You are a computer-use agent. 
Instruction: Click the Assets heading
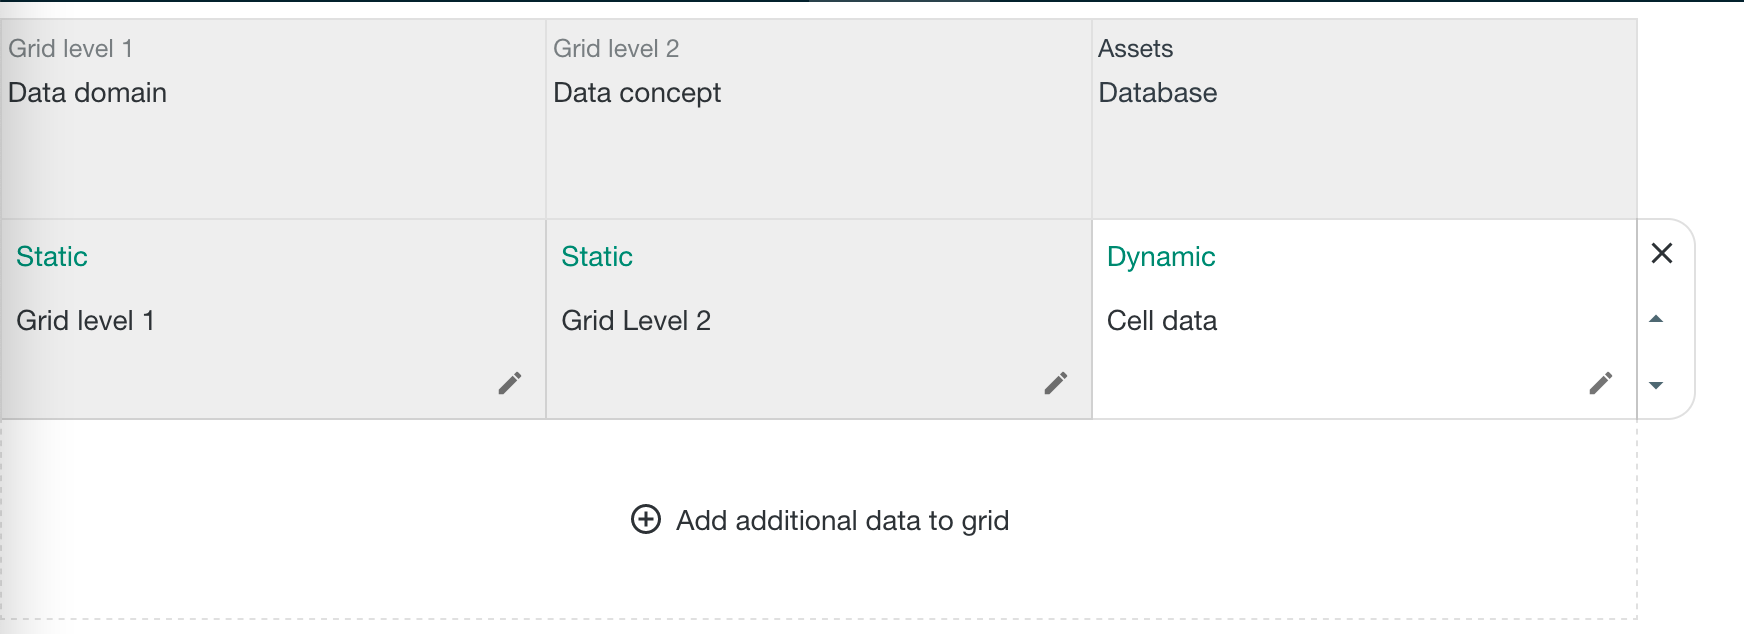[x=1135, y=48]
